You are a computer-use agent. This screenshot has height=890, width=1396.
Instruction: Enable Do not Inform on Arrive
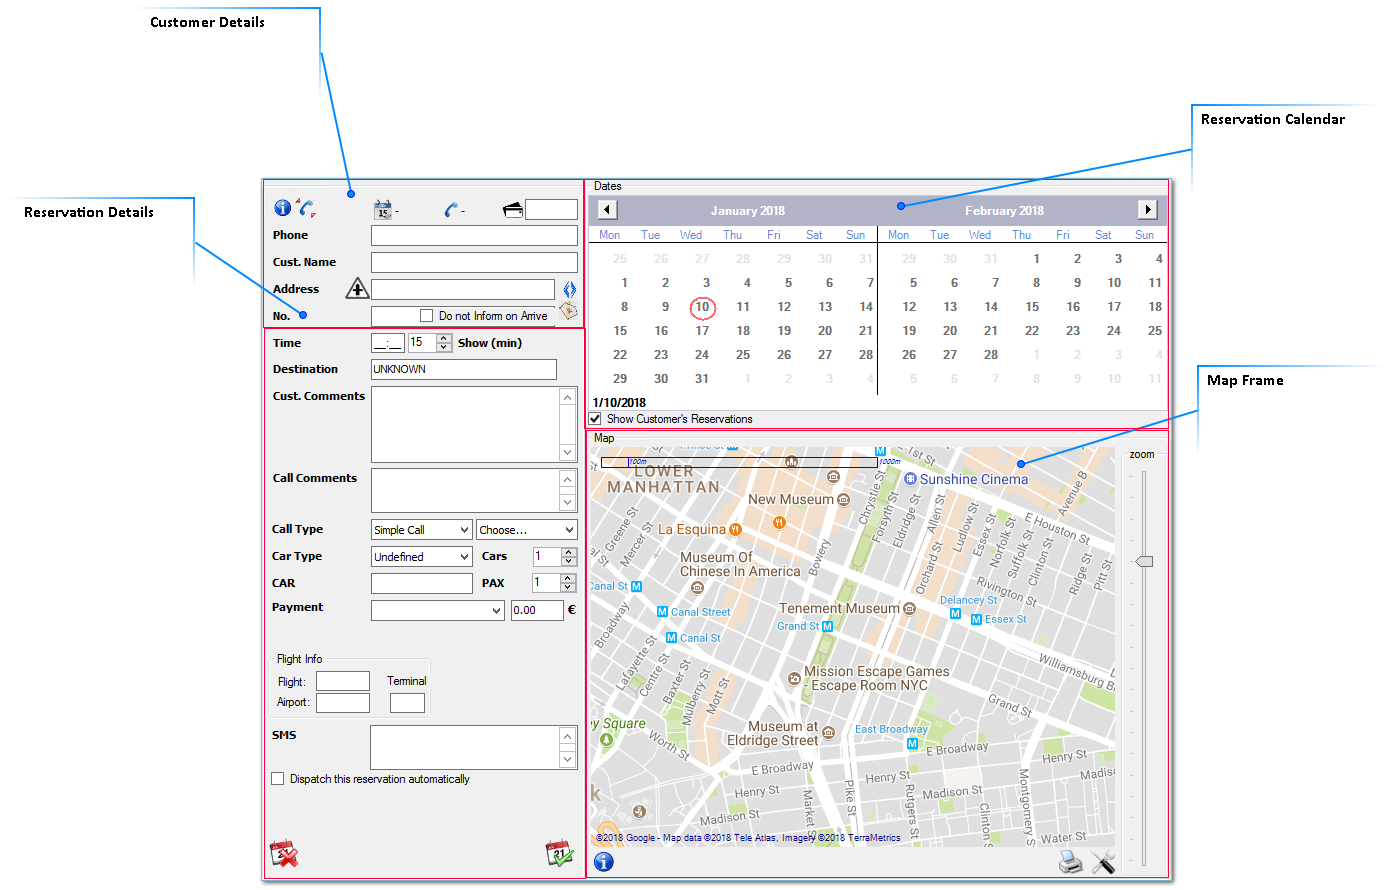(x=427, y=316)
